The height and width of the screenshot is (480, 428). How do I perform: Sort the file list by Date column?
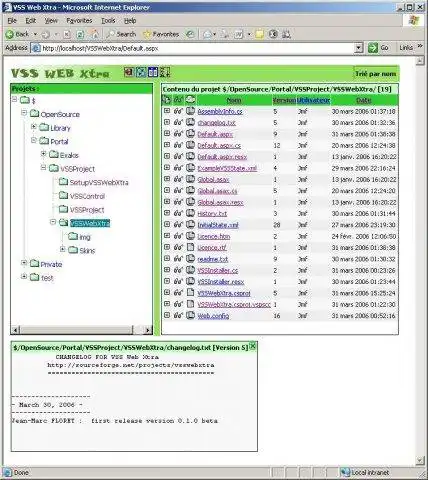coord(364,100)
